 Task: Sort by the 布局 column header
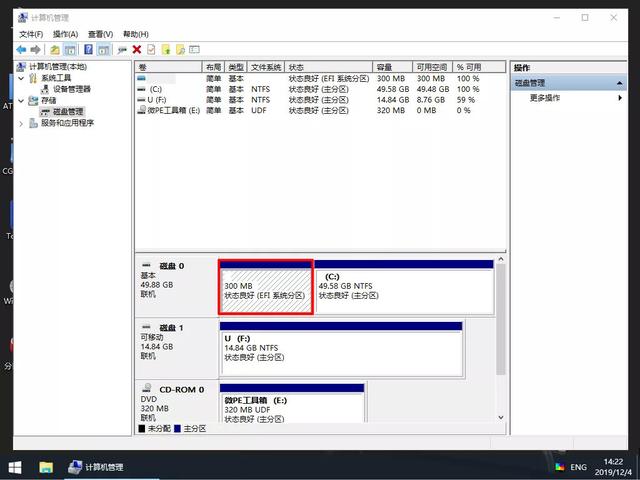(213, 67)
